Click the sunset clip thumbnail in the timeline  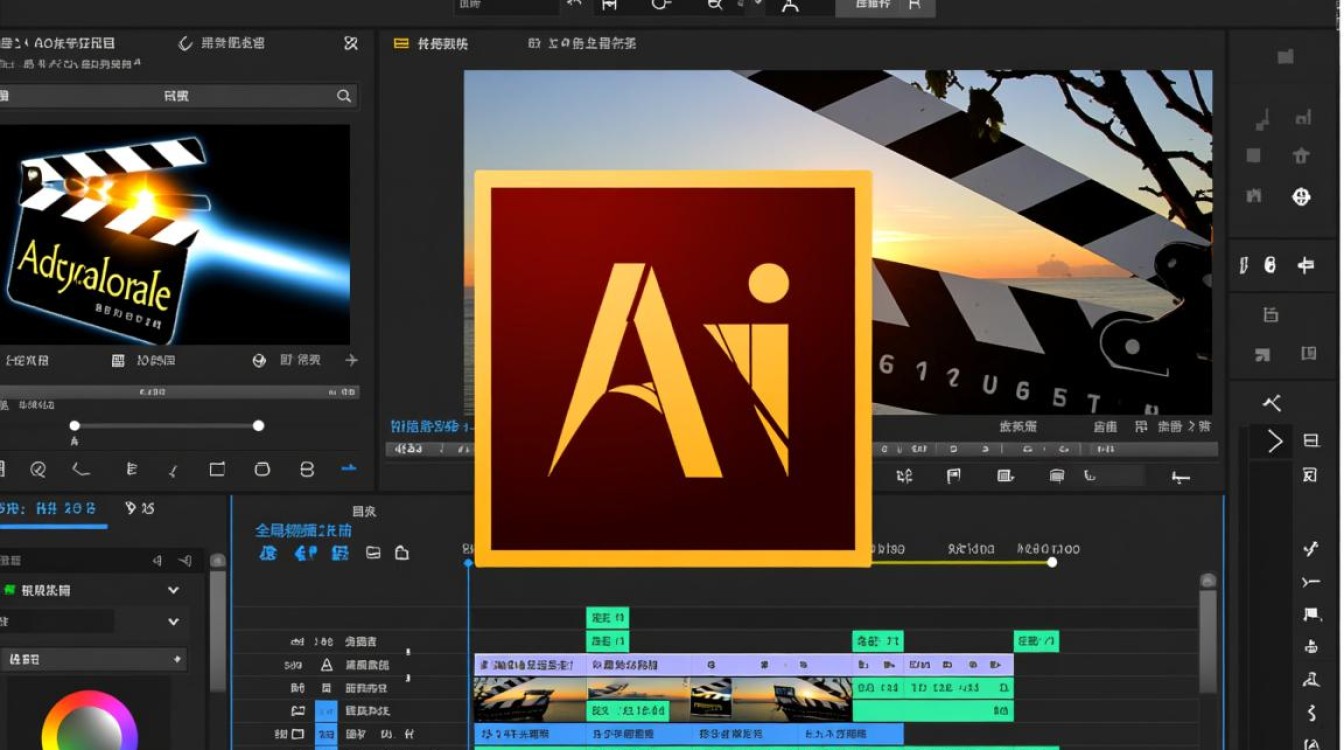[530, 699]
